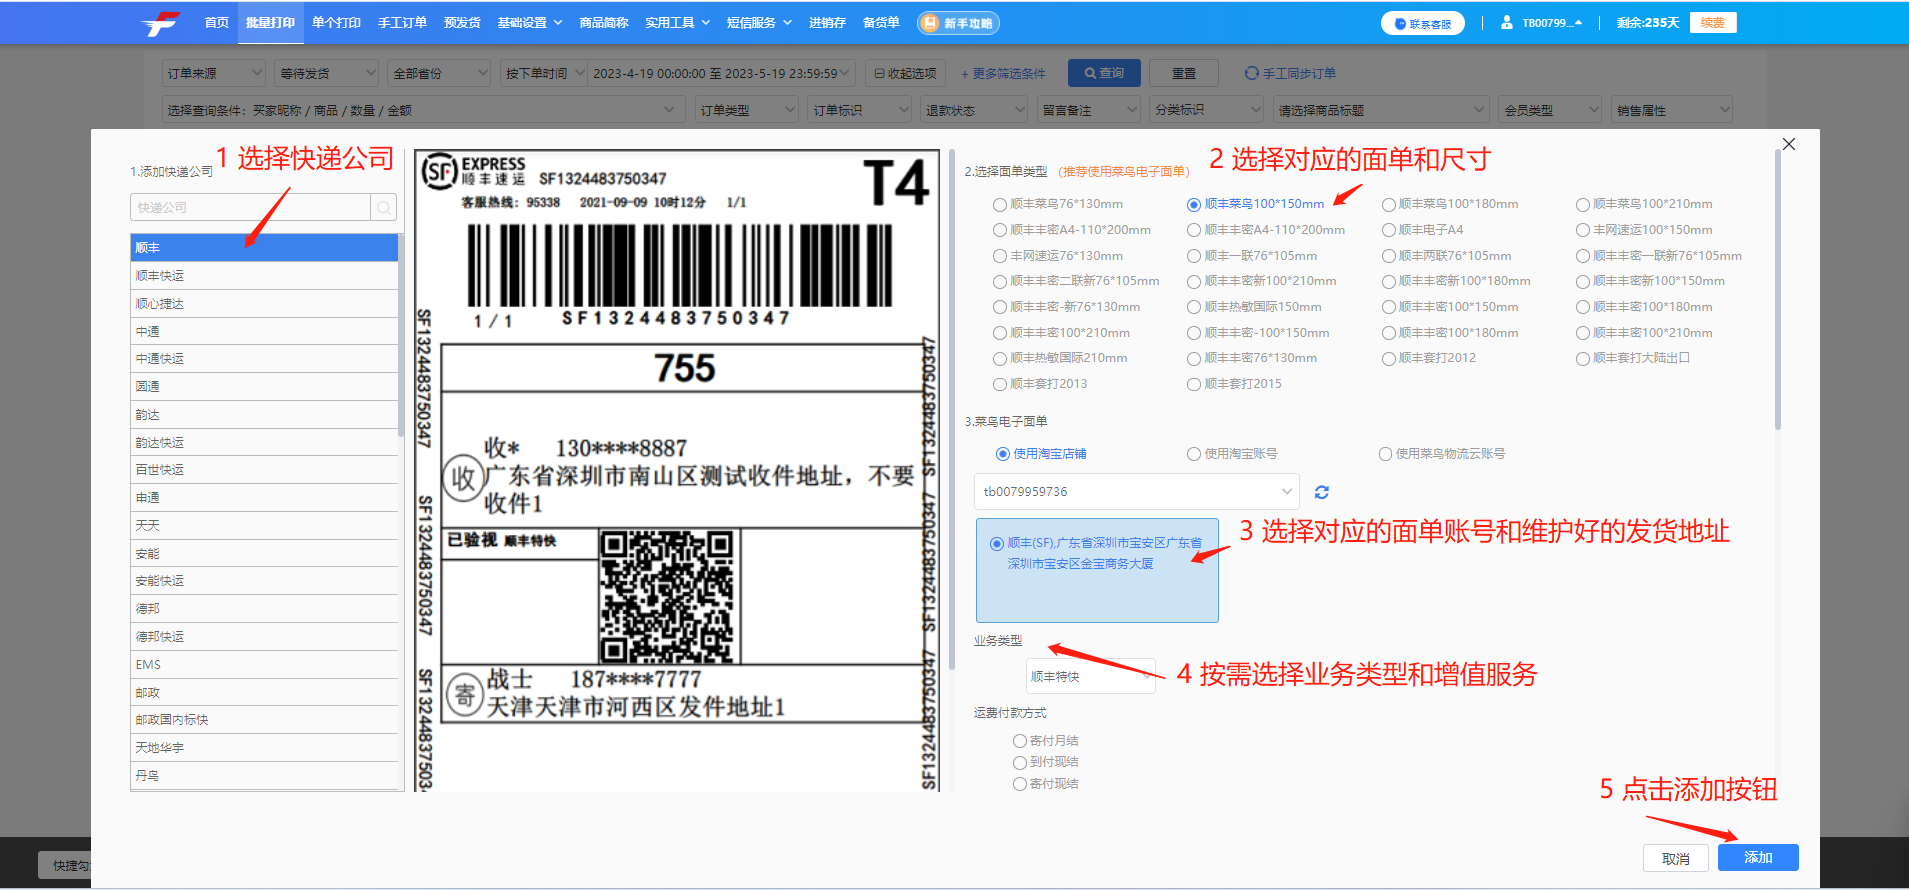1909x890 pixels.
Task: Click the 续费 renew button
Action: point(1713,22)
